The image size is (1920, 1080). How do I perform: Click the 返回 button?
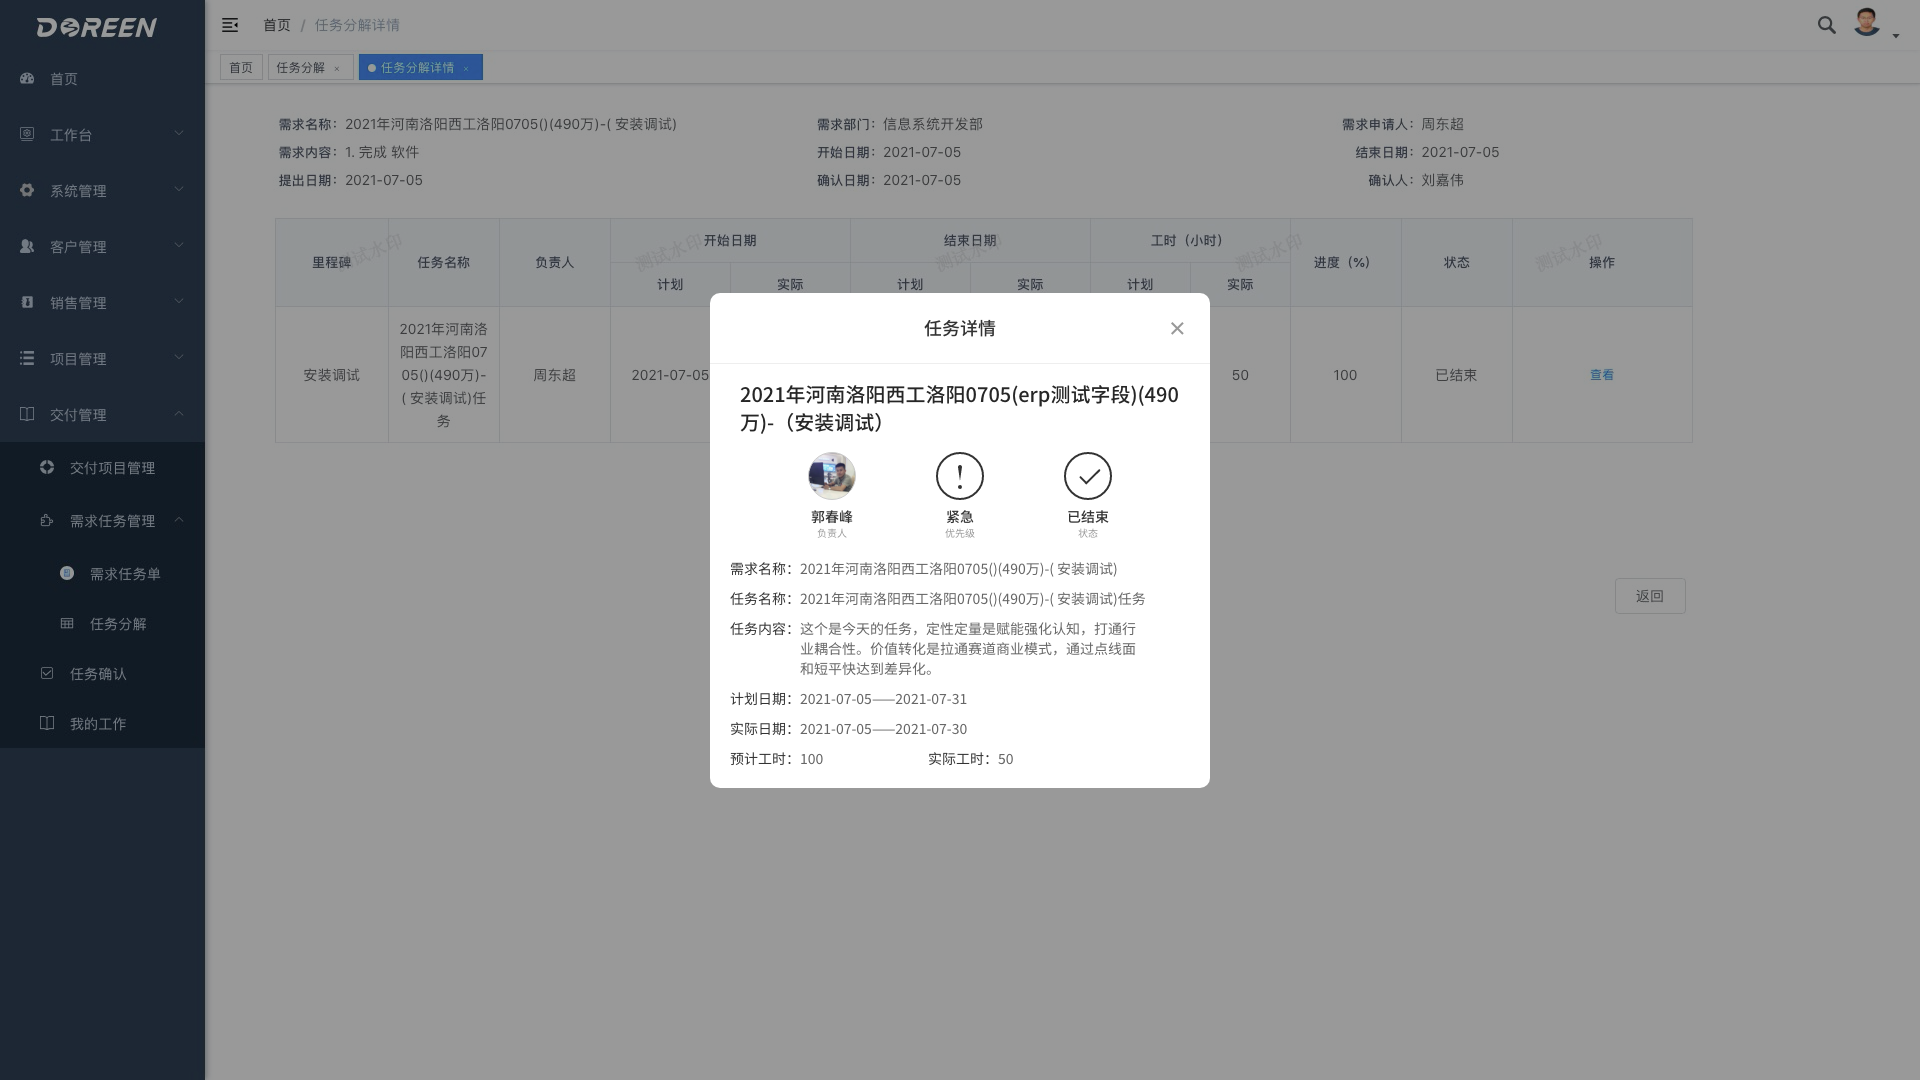1650,596
